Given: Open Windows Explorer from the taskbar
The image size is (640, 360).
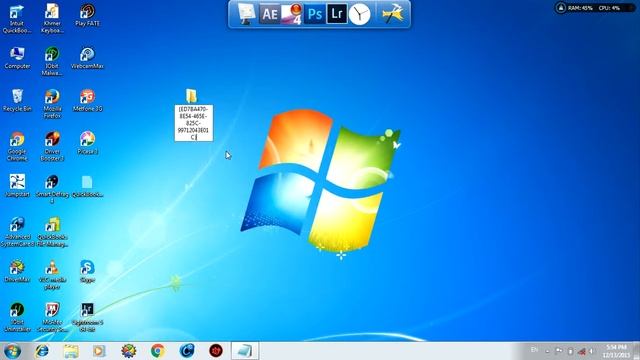Looking at the screenshot, I should [x=71, y=351].
